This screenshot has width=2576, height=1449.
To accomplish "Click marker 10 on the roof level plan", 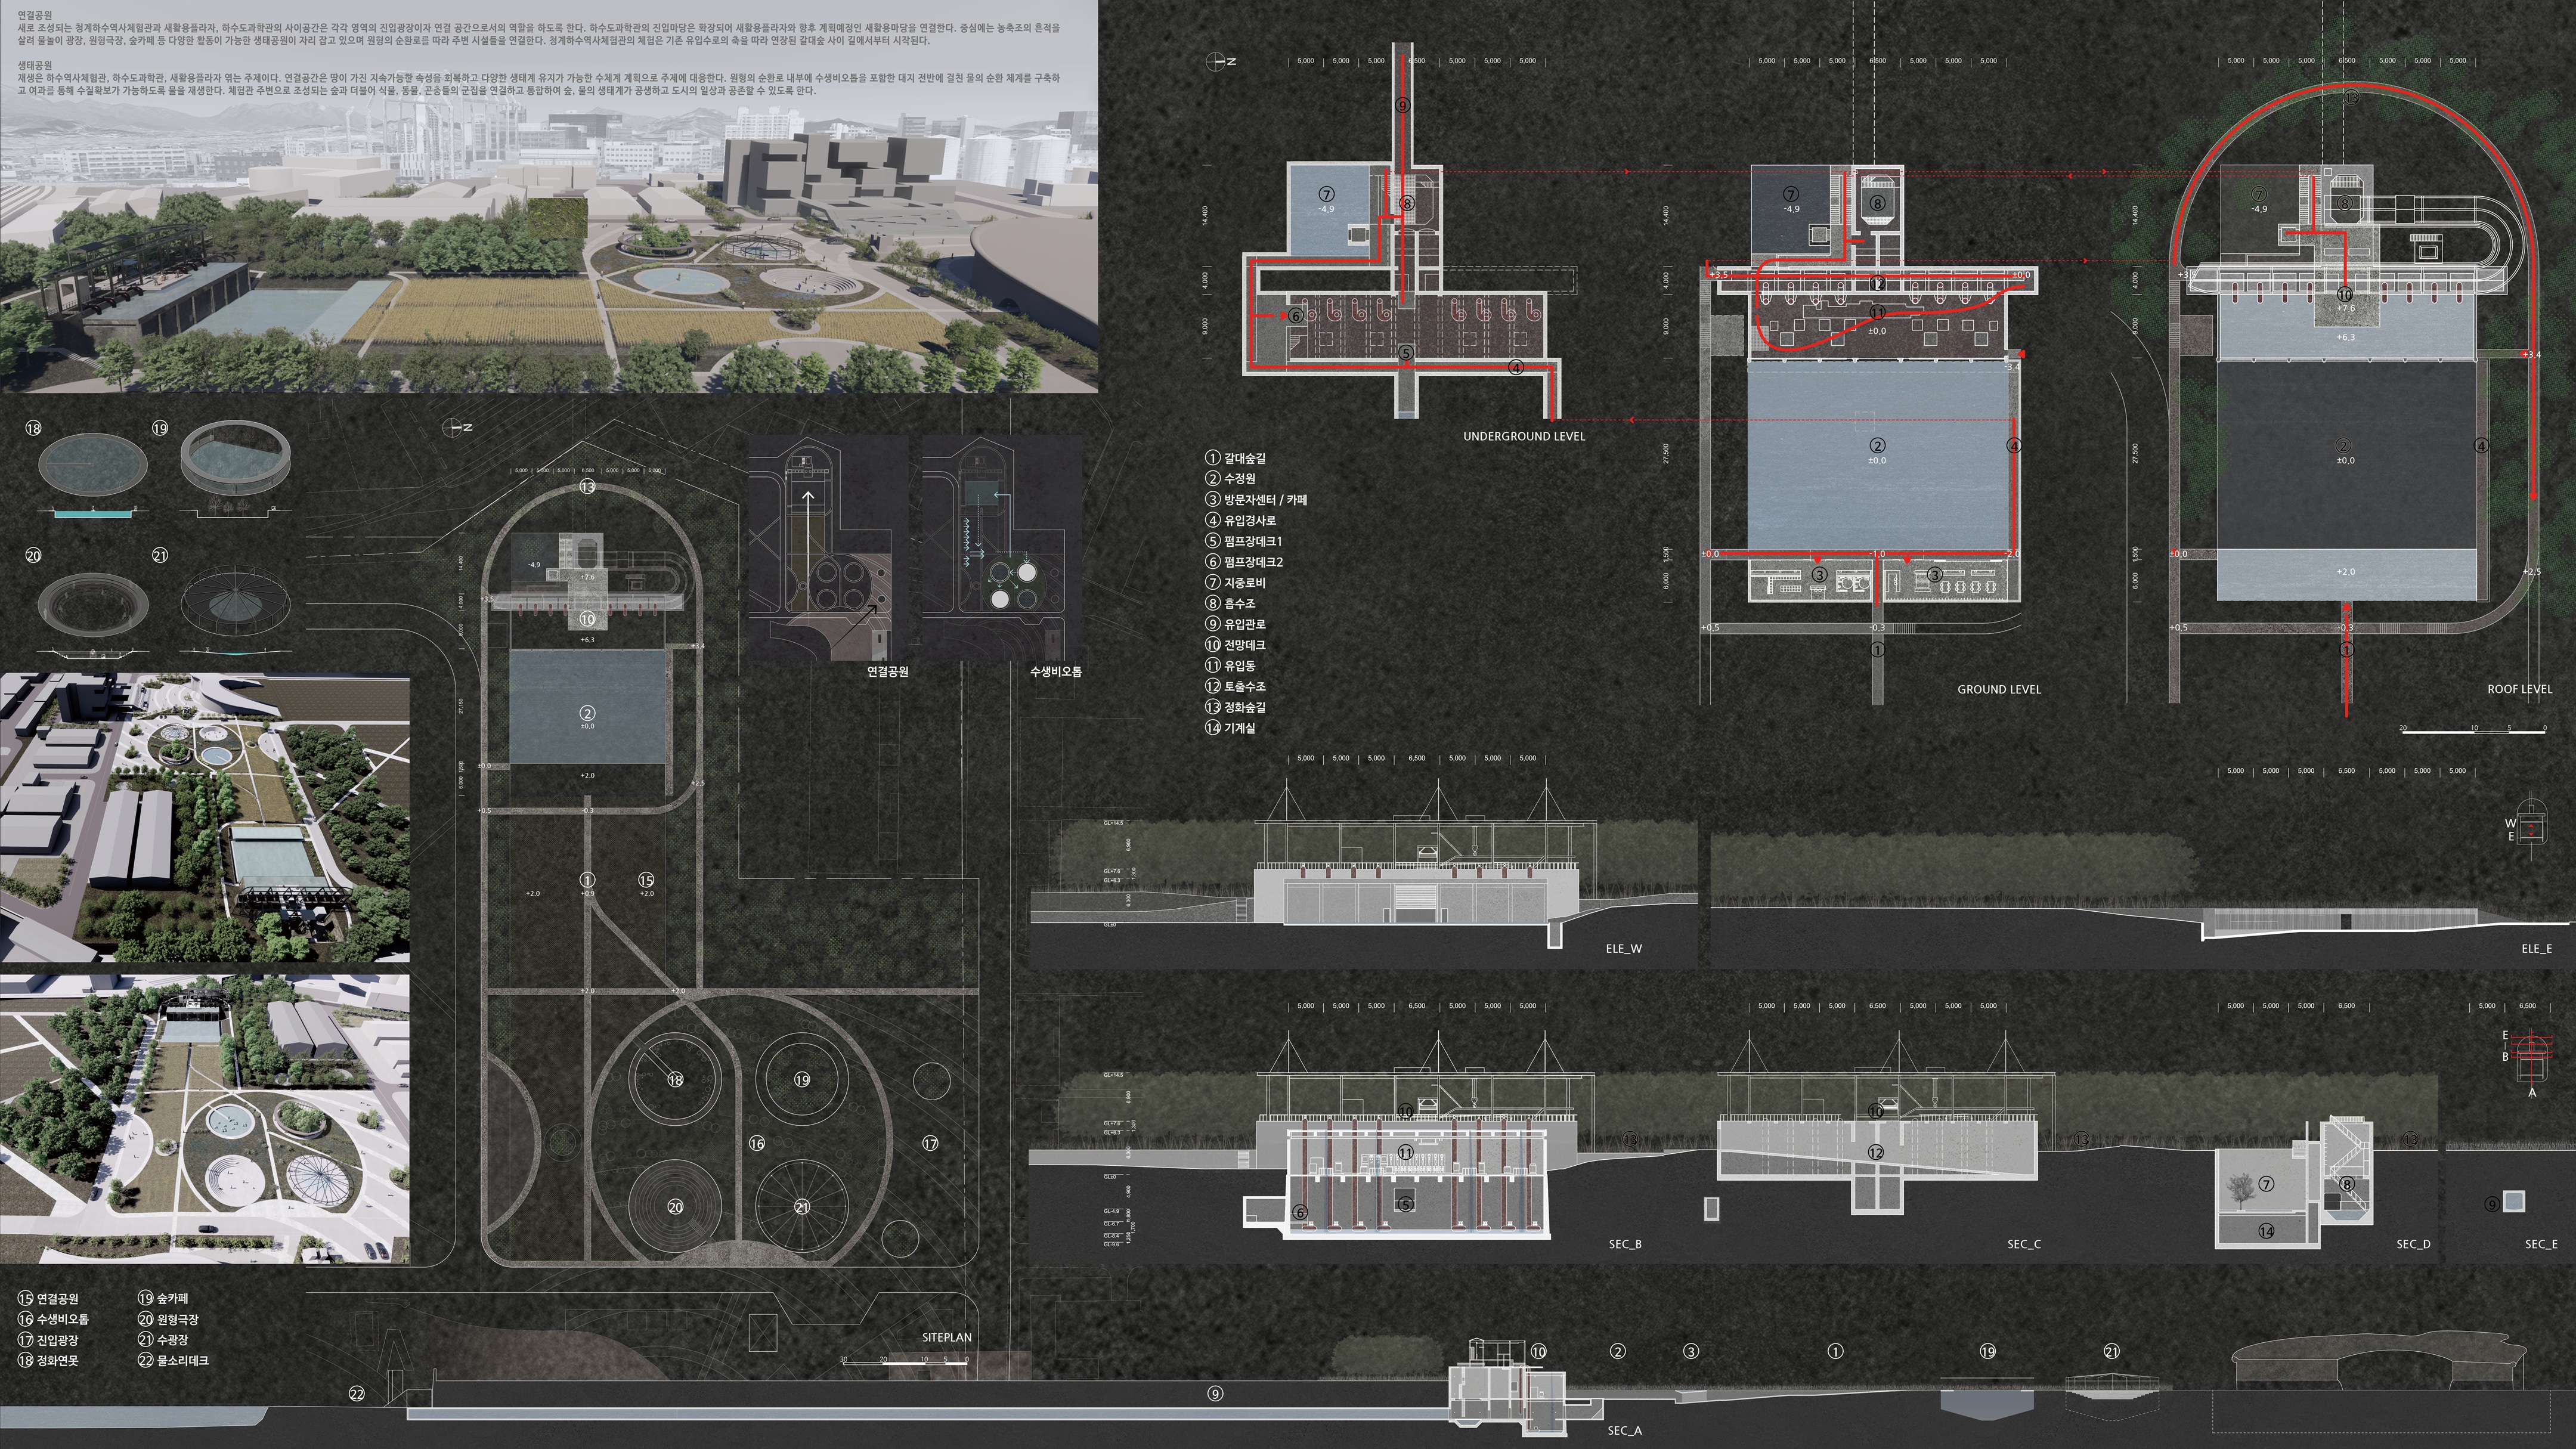I will click(x=2345, y=294).
